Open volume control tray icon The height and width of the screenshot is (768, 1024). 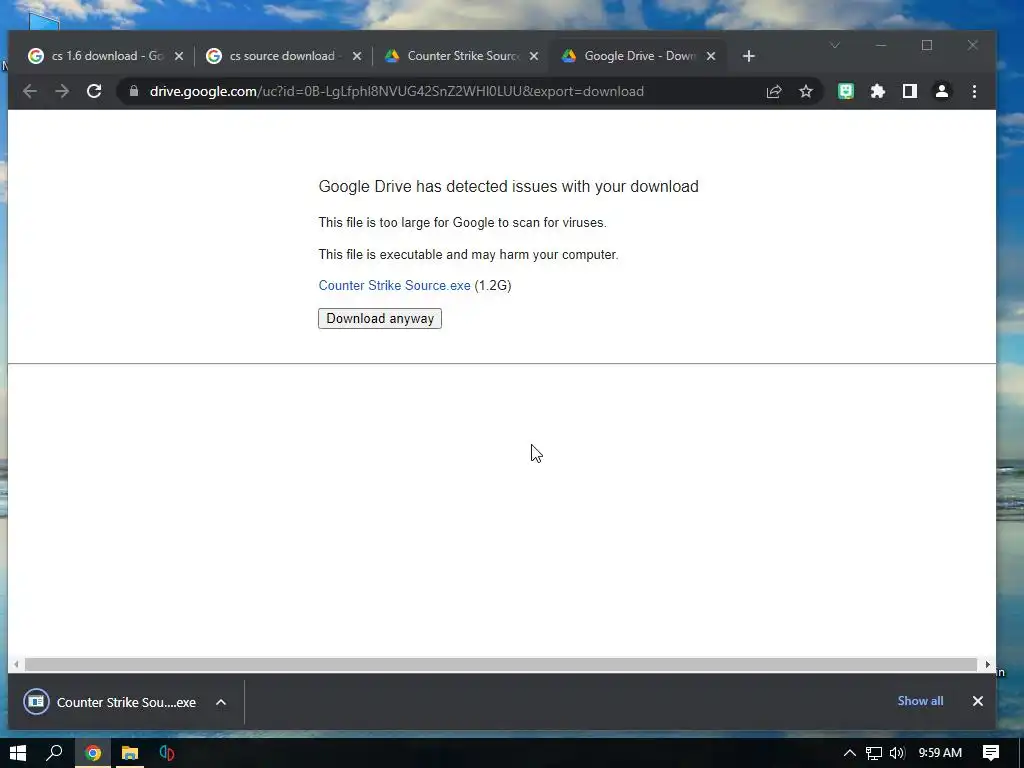pos(897,753)
